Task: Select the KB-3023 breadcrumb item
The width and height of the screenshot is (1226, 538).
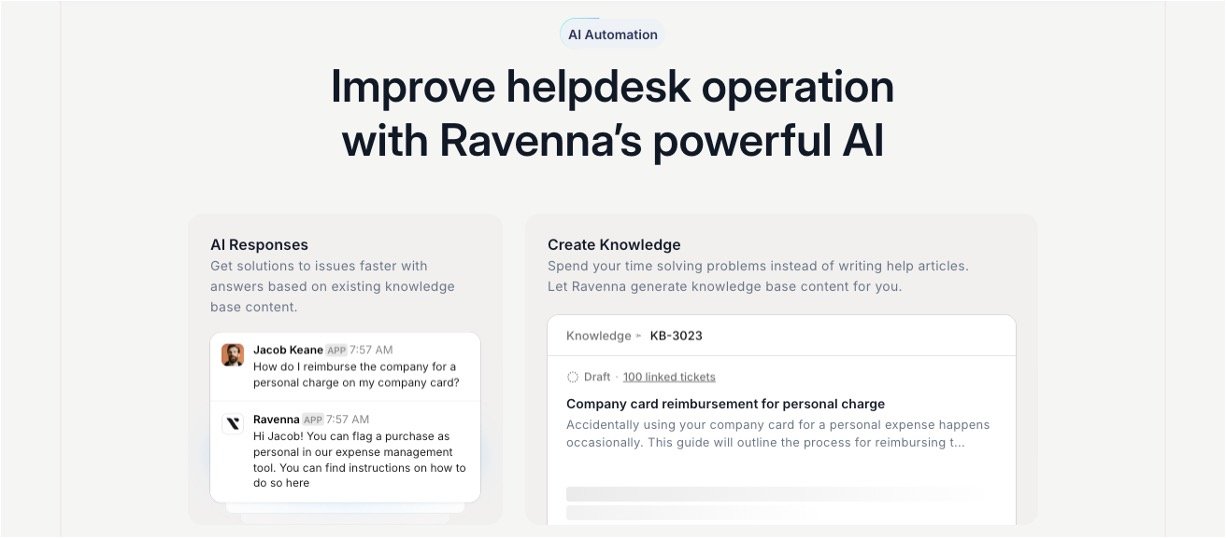Action: pyautogui.click(x=676, y=336)
